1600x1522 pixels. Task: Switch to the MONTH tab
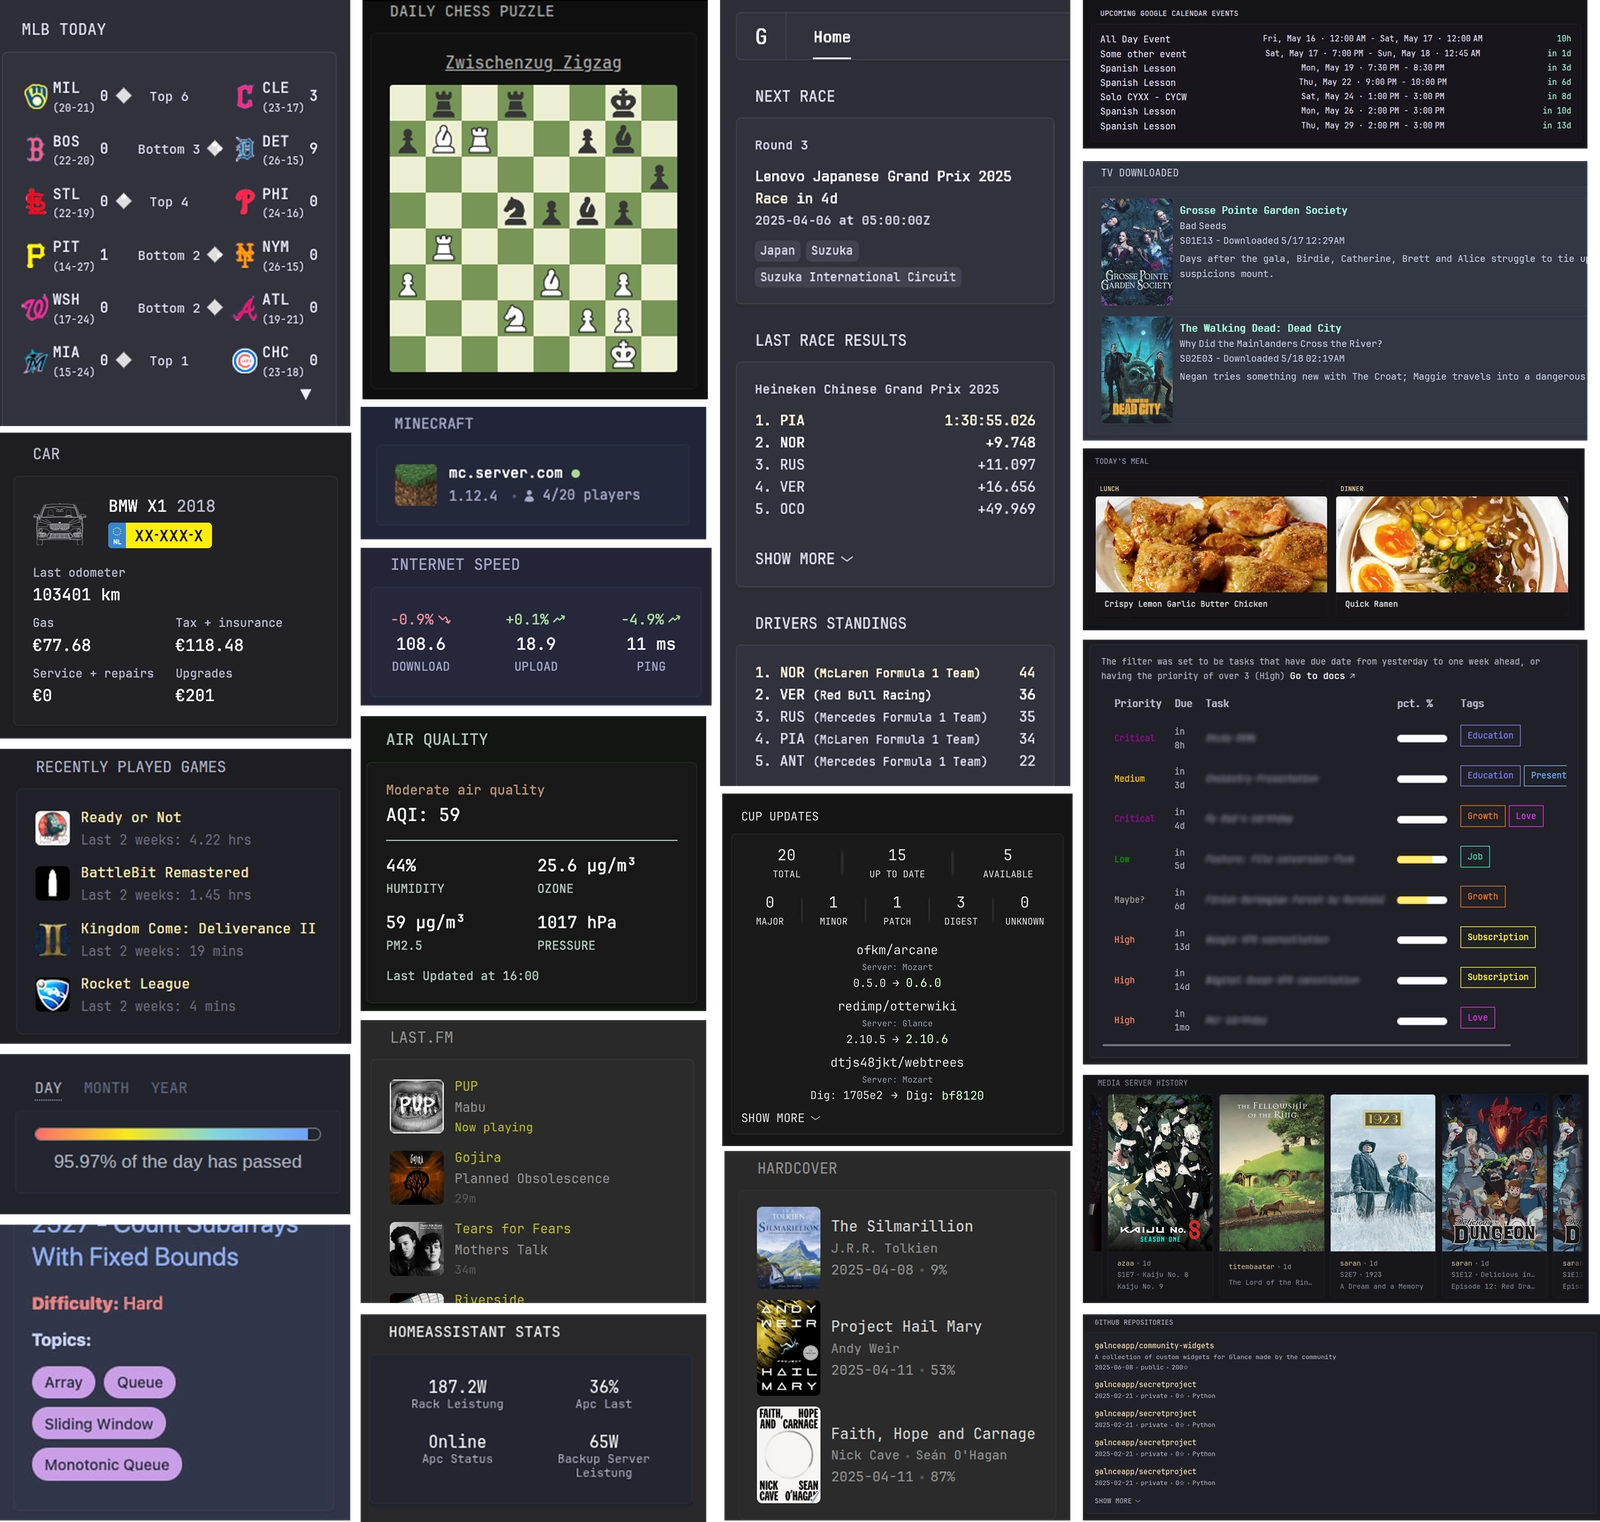tap(106, 1088)
